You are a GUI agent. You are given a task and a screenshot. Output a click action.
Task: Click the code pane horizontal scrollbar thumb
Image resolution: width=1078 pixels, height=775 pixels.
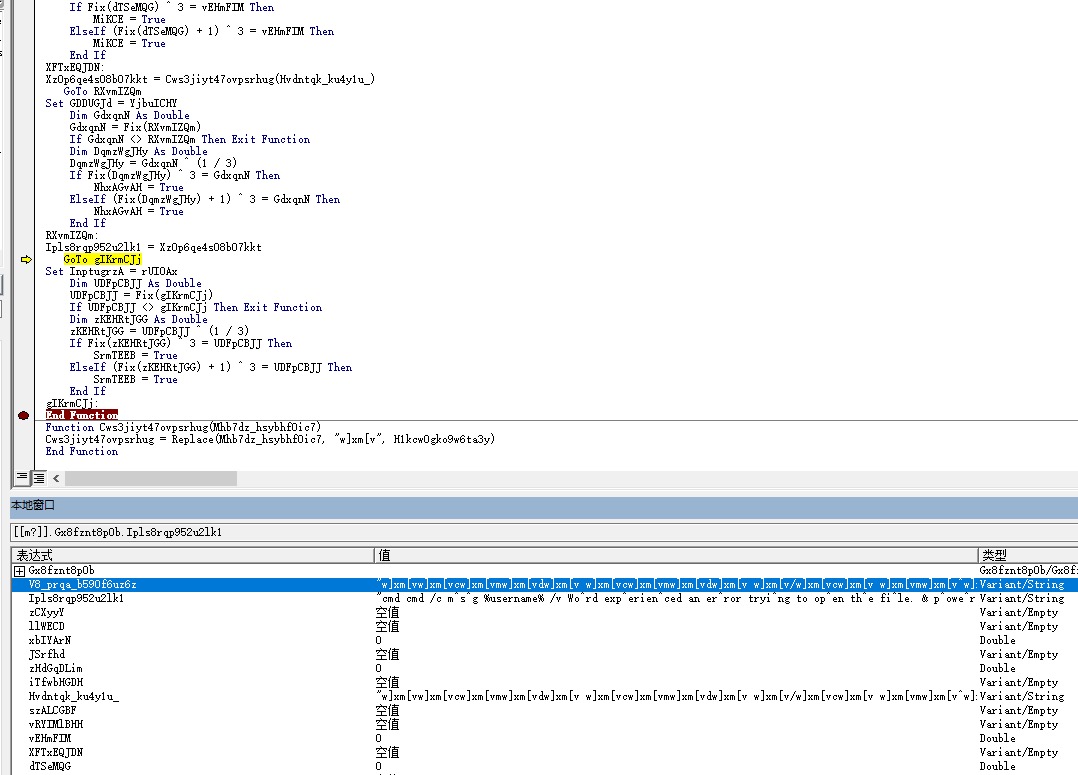(x=151, y=478)
